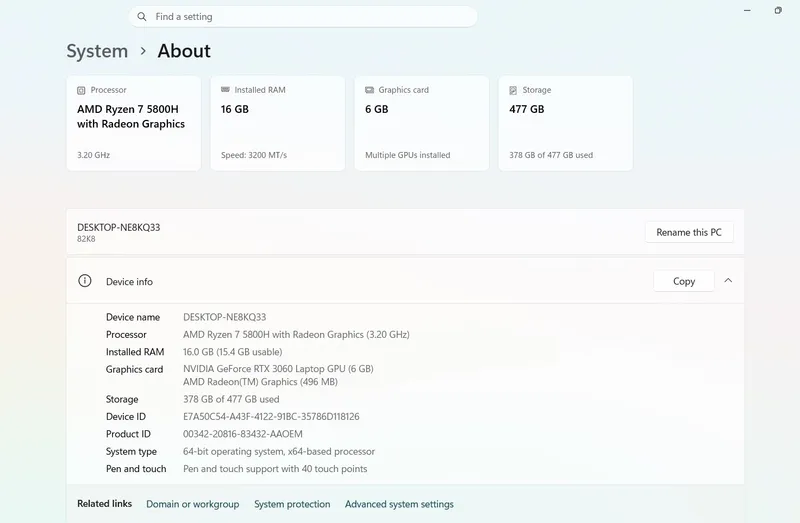Click NVIDIA GeForce RTX 3060 Laptop GPU text
800x523 pixels.
pos(278,369)
